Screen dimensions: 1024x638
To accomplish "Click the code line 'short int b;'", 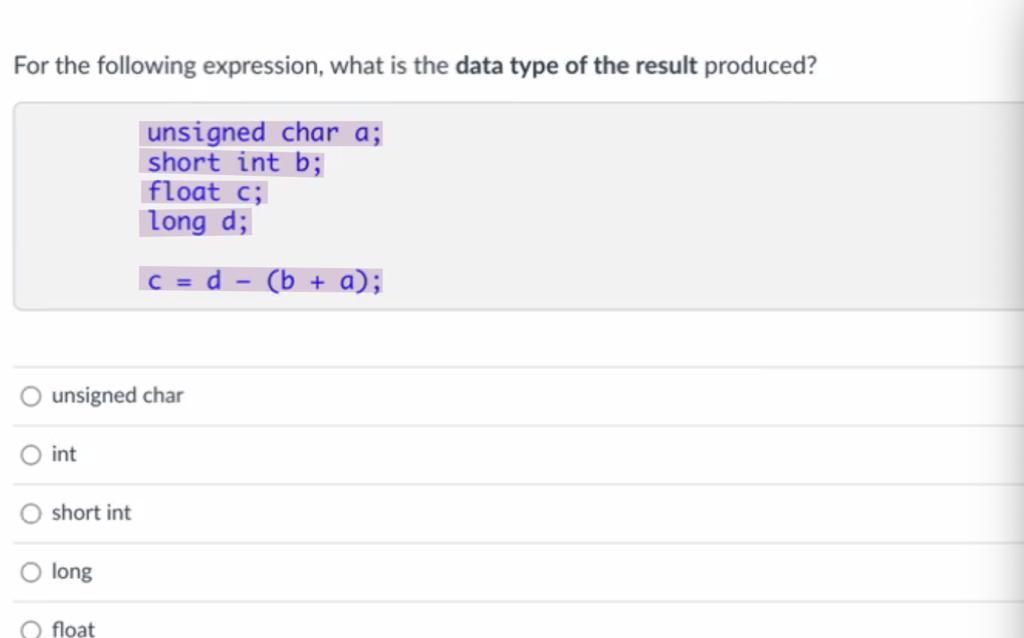I will coord(232,163).
